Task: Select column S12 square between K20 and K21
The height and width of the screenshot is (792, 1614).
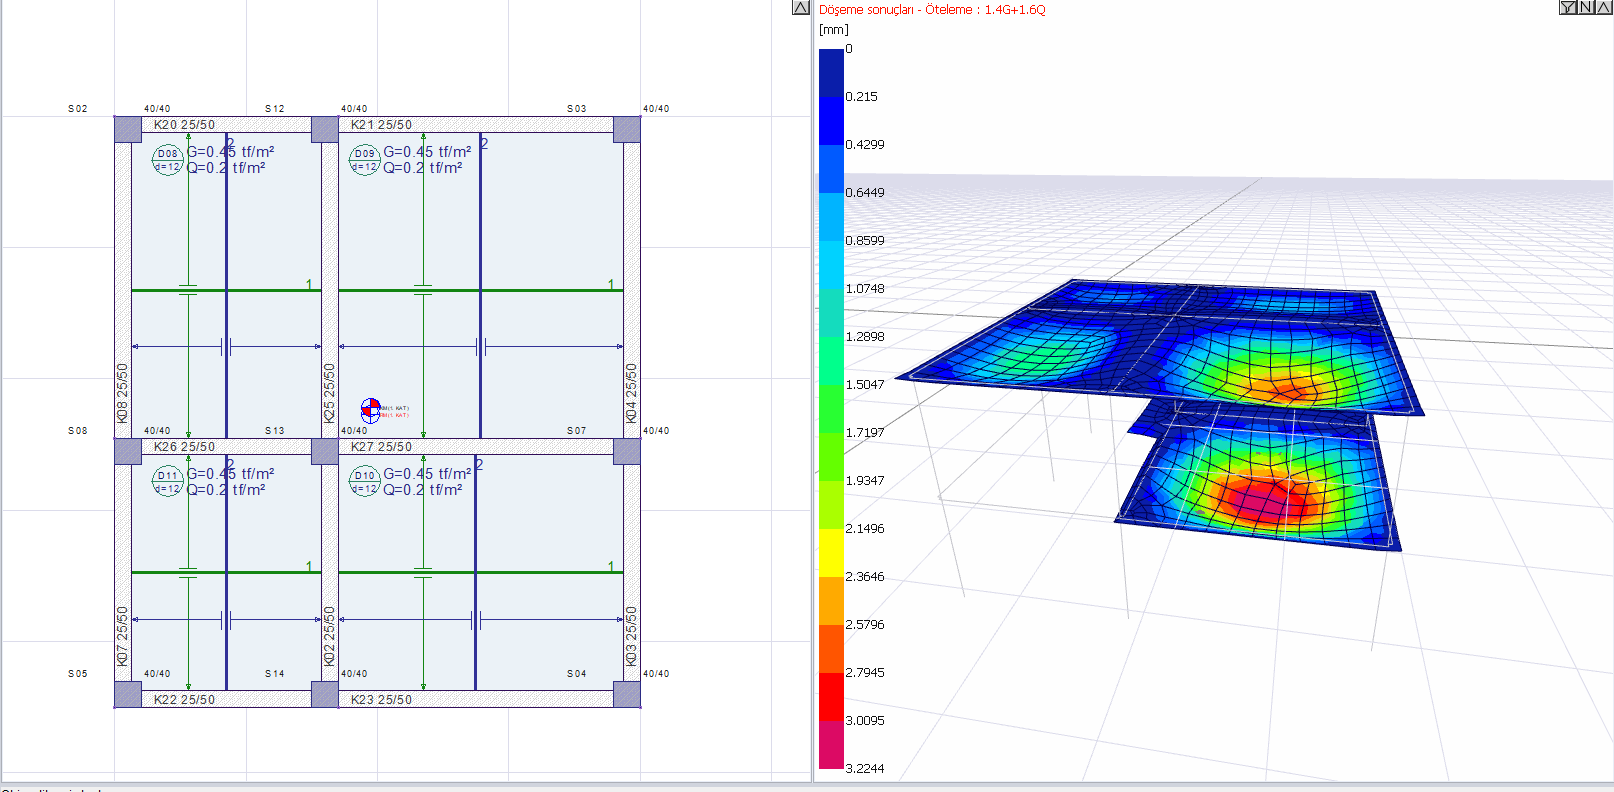Action: coord(325,129)
